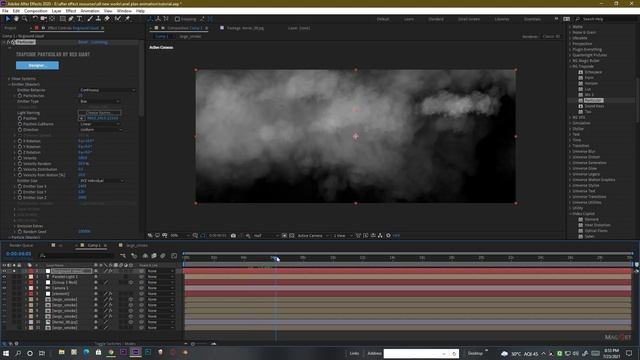
Task: Select the Eraser tool
Action: (107, 19)
